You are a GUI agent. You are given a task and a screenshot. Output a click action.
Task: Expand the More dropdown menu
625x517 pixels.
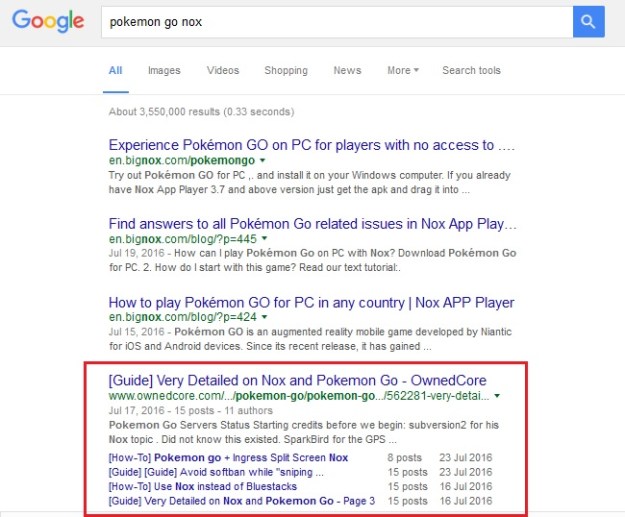tap(402, 70)
